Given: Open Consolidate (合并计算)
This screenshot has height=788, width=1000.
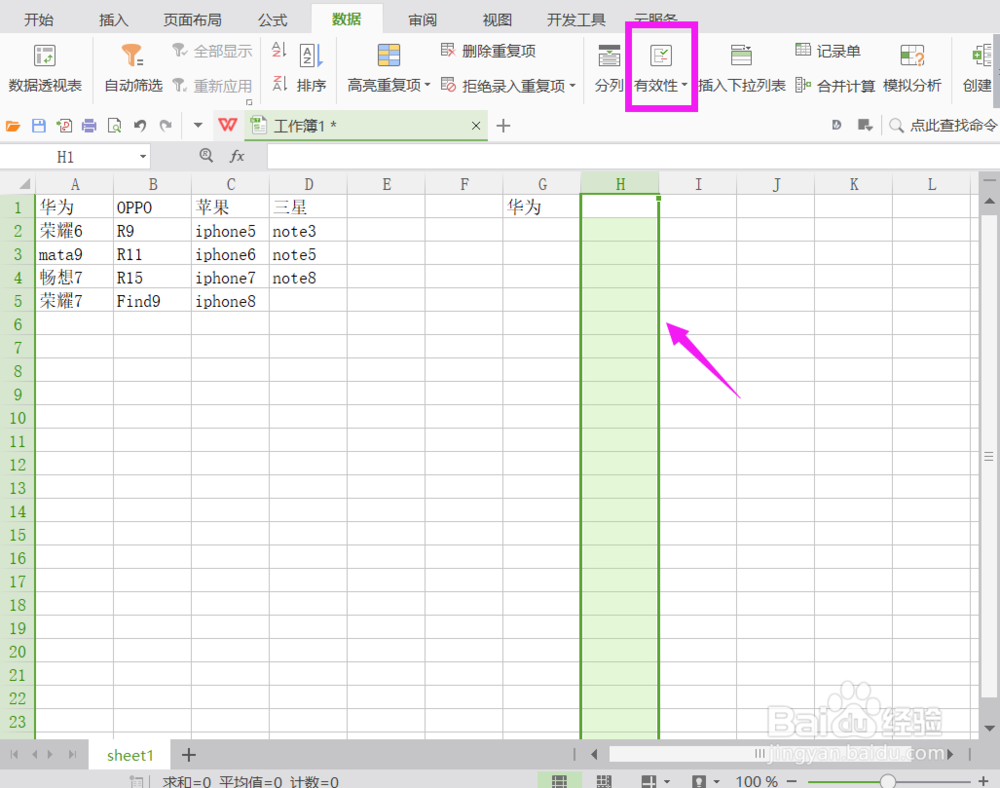Looking at the screenshot, I should (835, 85).
